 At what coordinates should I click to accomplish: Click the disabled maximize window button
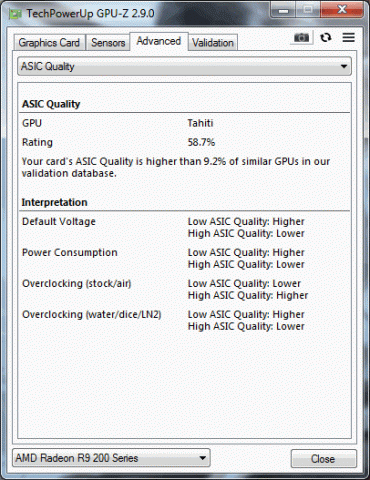(x=308, y=10)
